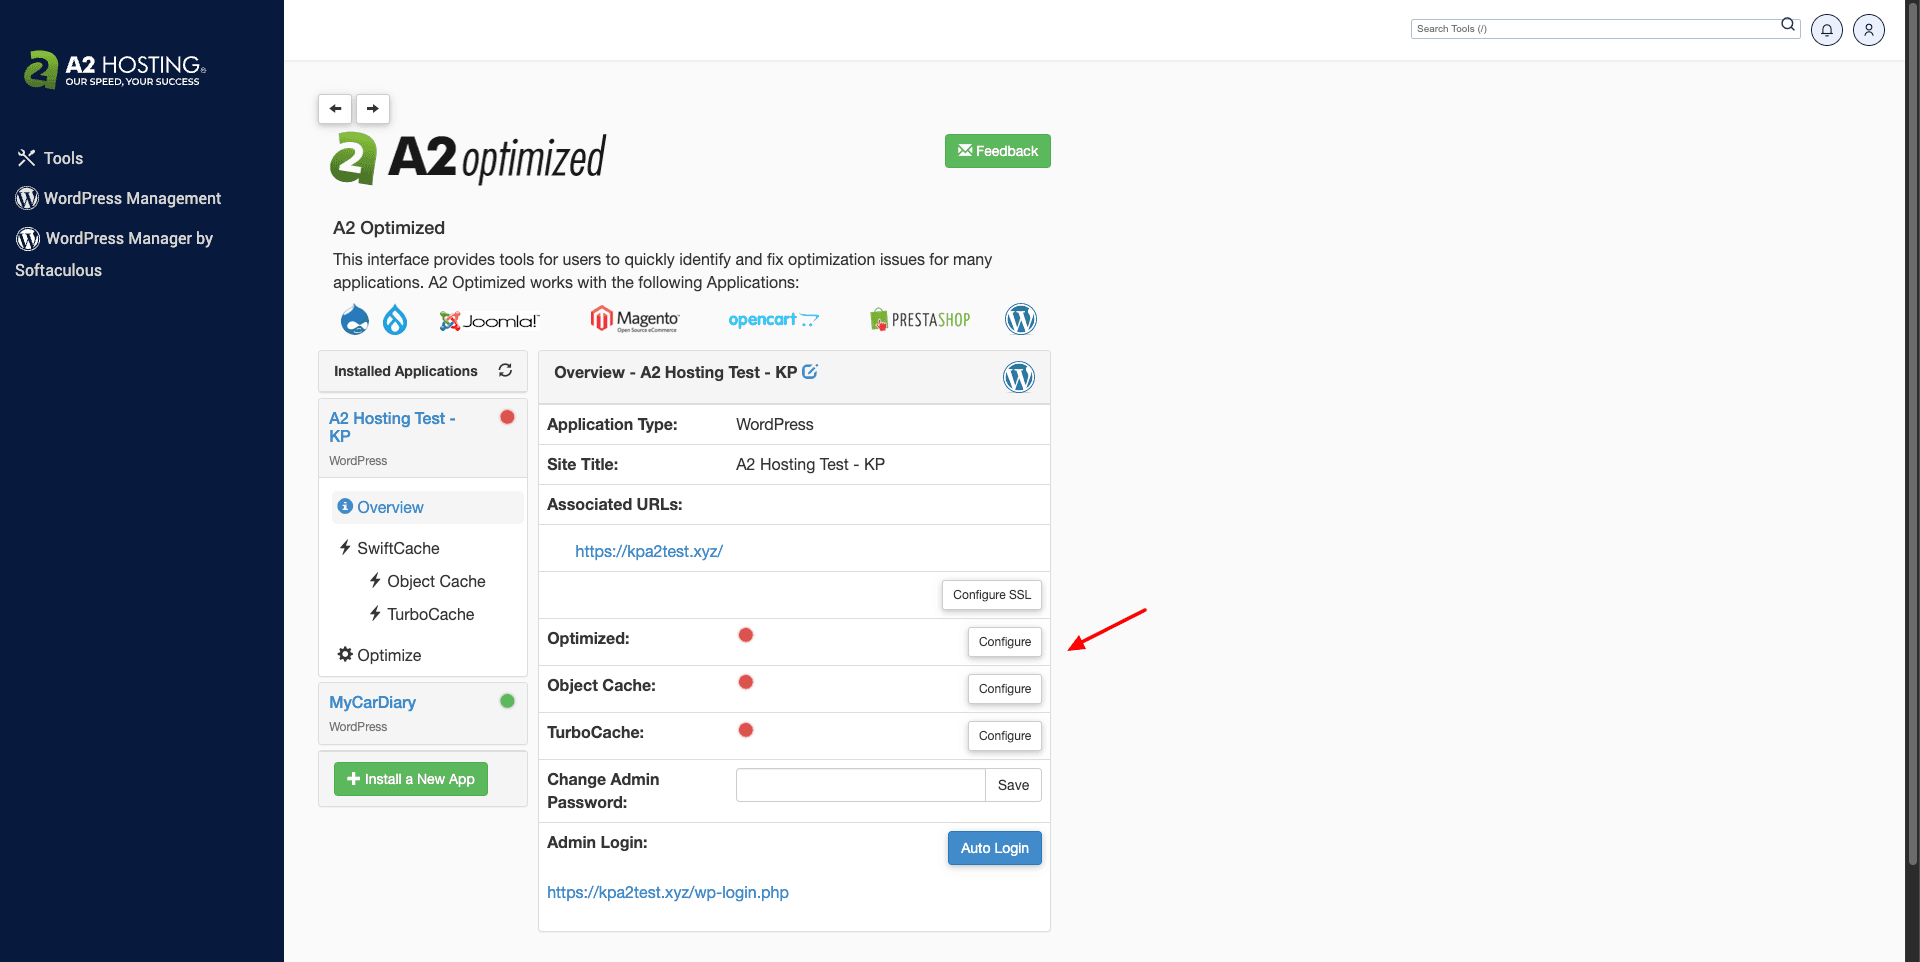This screenshot has width=1920, height=962.
Task: Click the WordPress Manager by Softaculous icon
Action: (x=28, y=238)
